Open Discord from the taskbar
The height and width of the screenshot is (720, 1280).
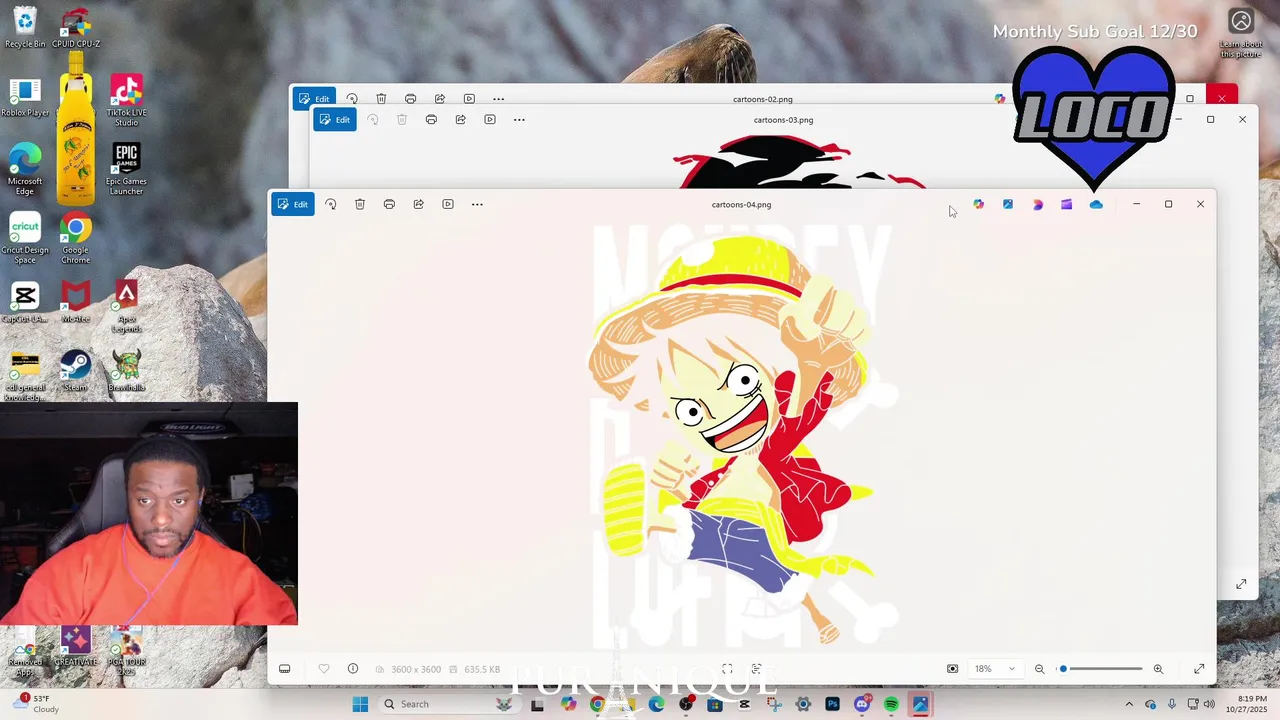[862, 704]
